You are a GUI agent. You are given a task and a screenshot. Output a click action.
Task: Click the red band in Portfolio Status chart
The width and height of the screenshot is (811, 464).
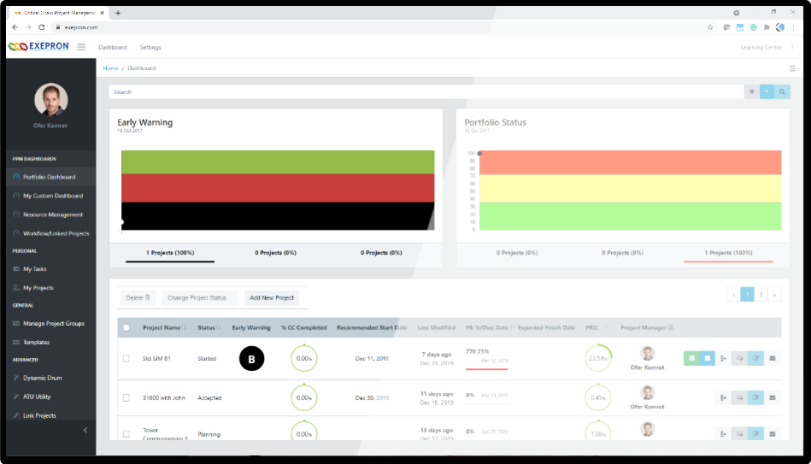630,162
